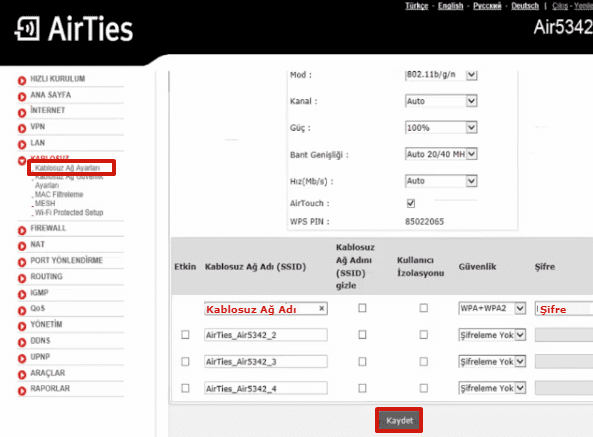This screenshot has width=593, height=437.
Task: Click the Şifre password input field
Action: [x=564, y=309]
